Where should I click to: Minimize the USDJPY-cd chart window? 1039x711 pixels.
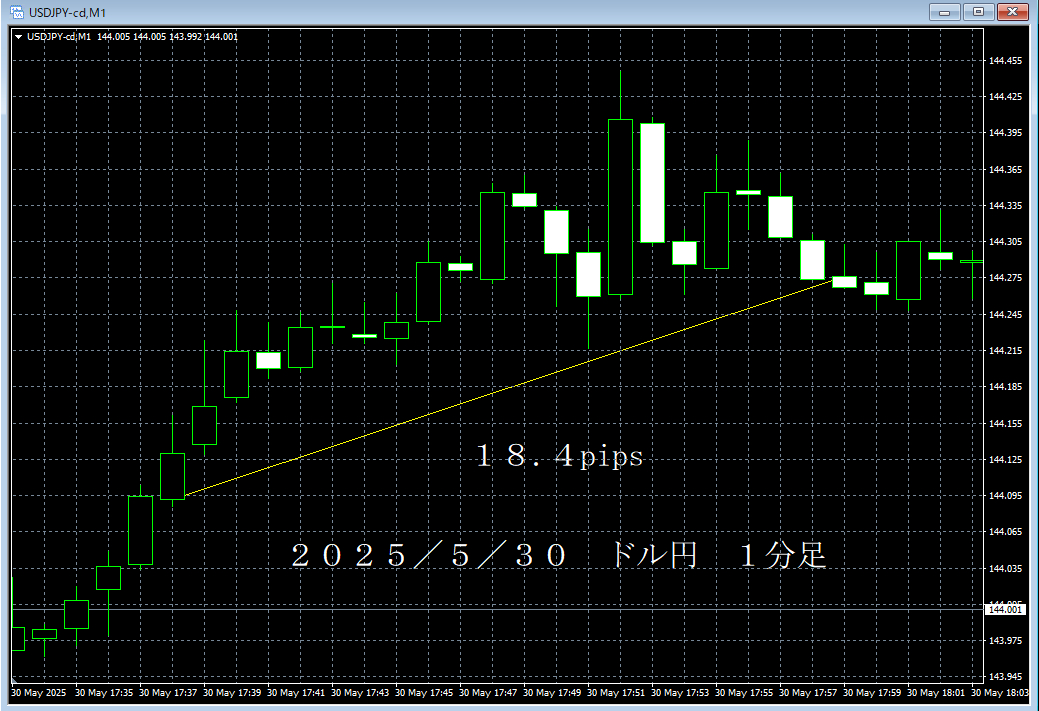[944, 12]
